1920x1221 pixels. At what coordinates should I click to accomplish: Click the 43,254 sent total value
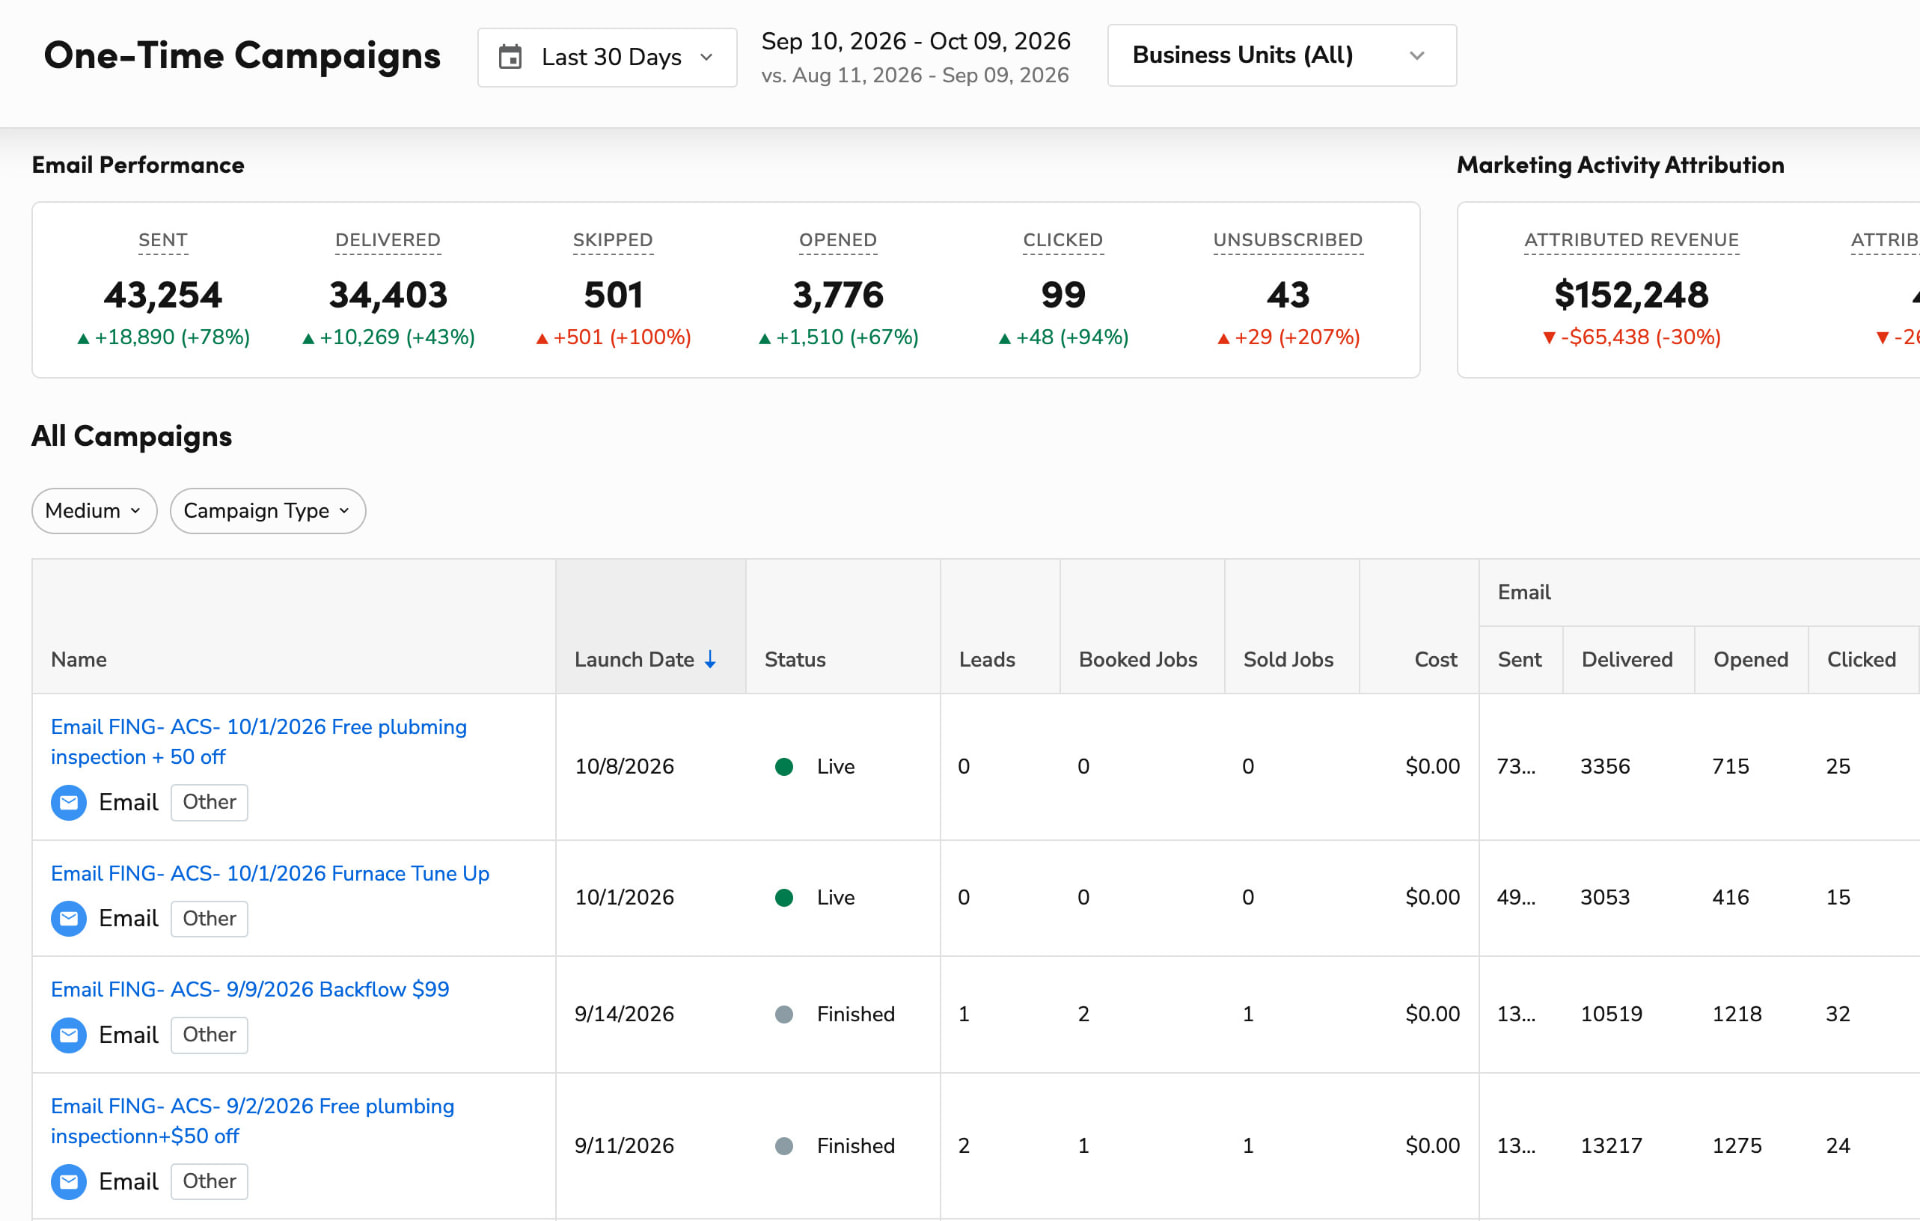tap(163, 295)
